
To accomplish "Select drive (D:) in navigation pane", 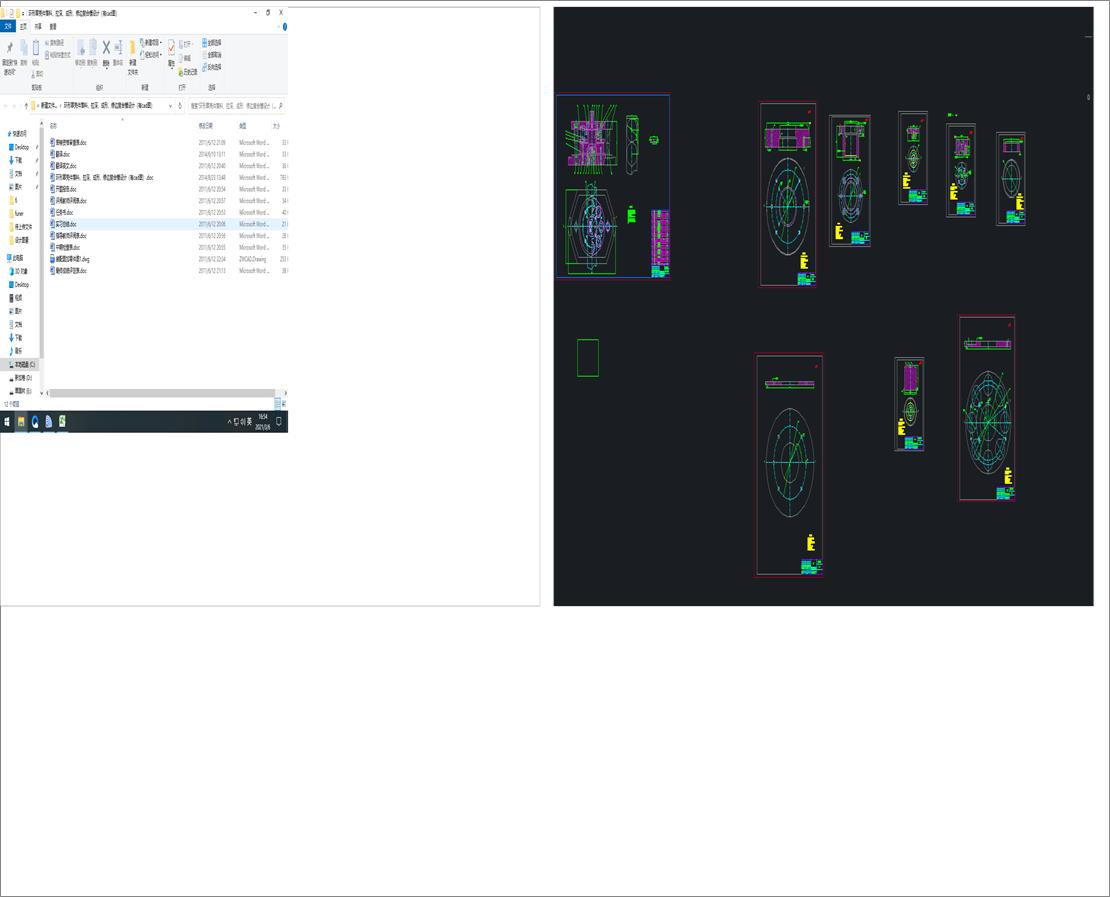I will pyautogui.click(x=23, y=377).
